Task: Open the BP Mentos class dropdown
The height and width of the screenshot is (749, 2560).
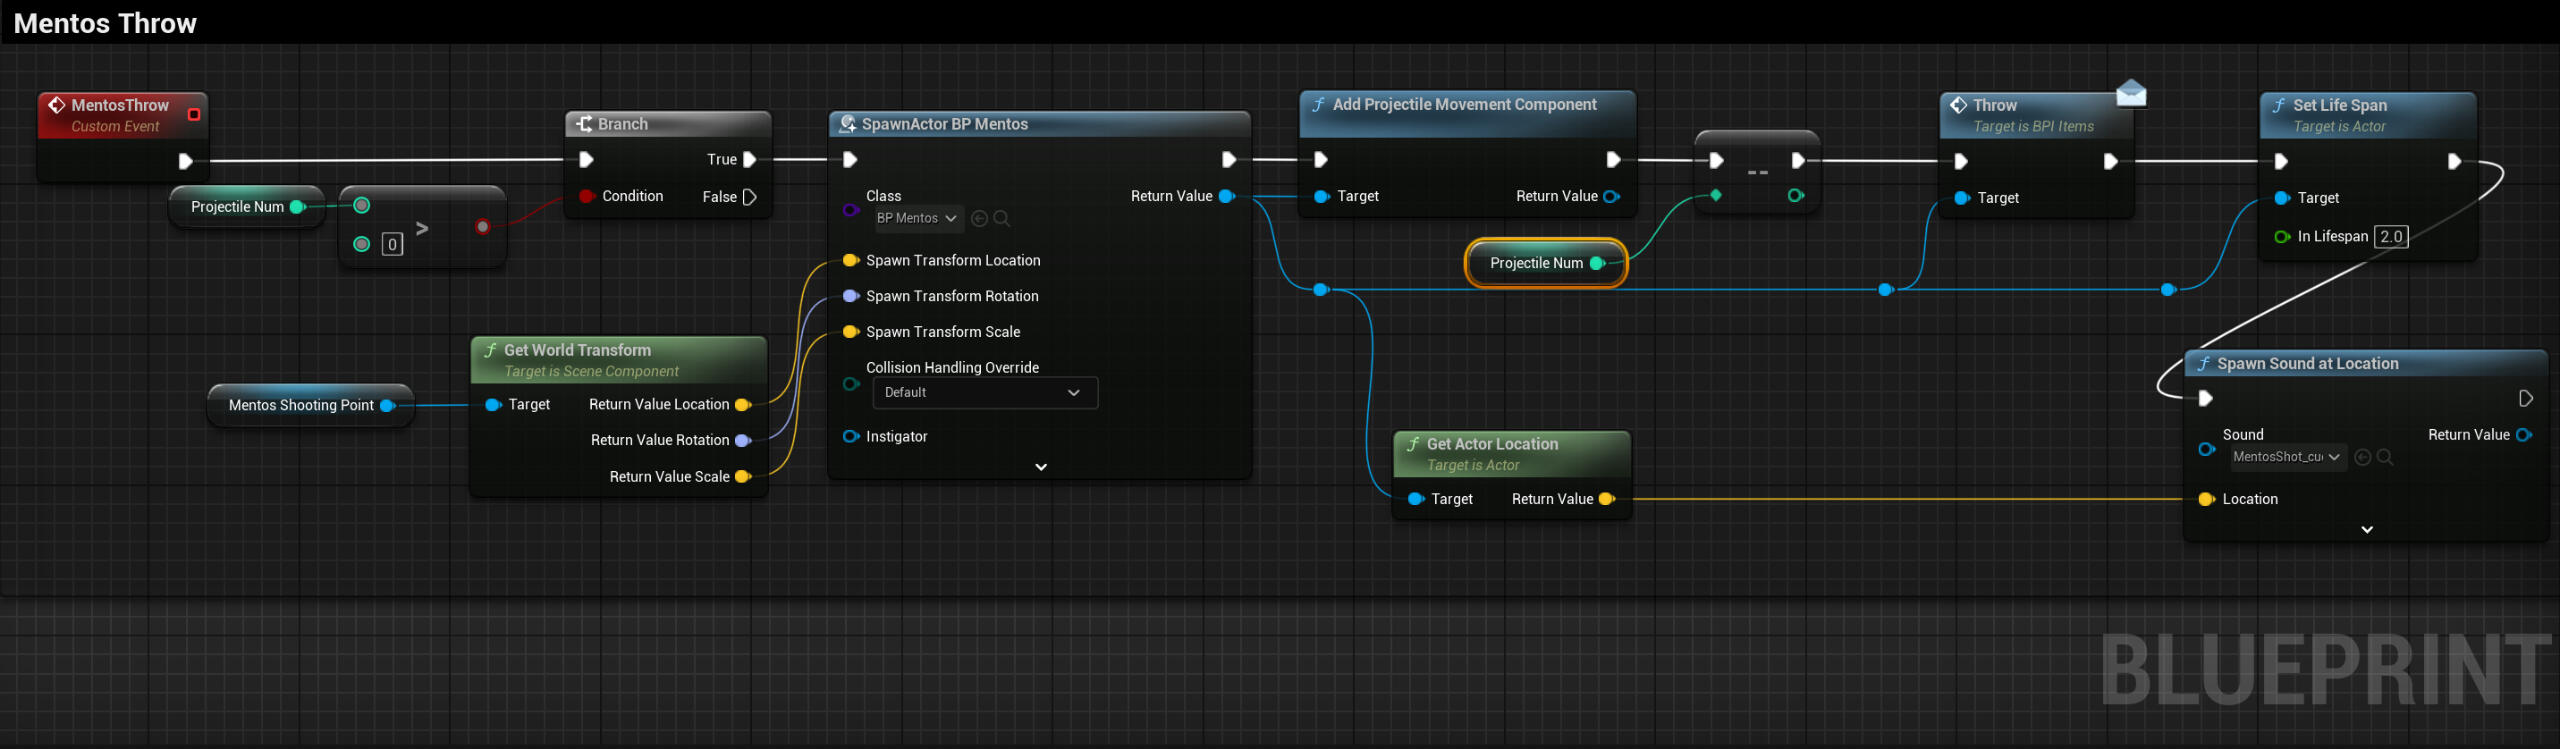Action: point(917,218)
